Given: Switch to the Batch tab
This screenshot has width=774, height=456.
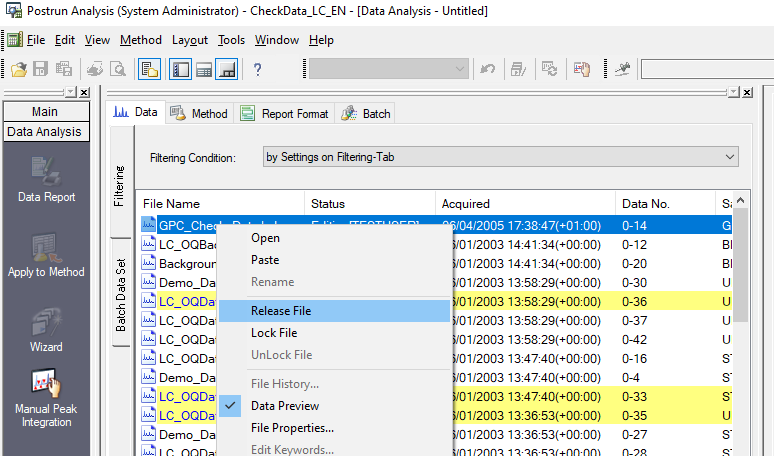Looking at the screenshot, I should click(x=365, y=114).
